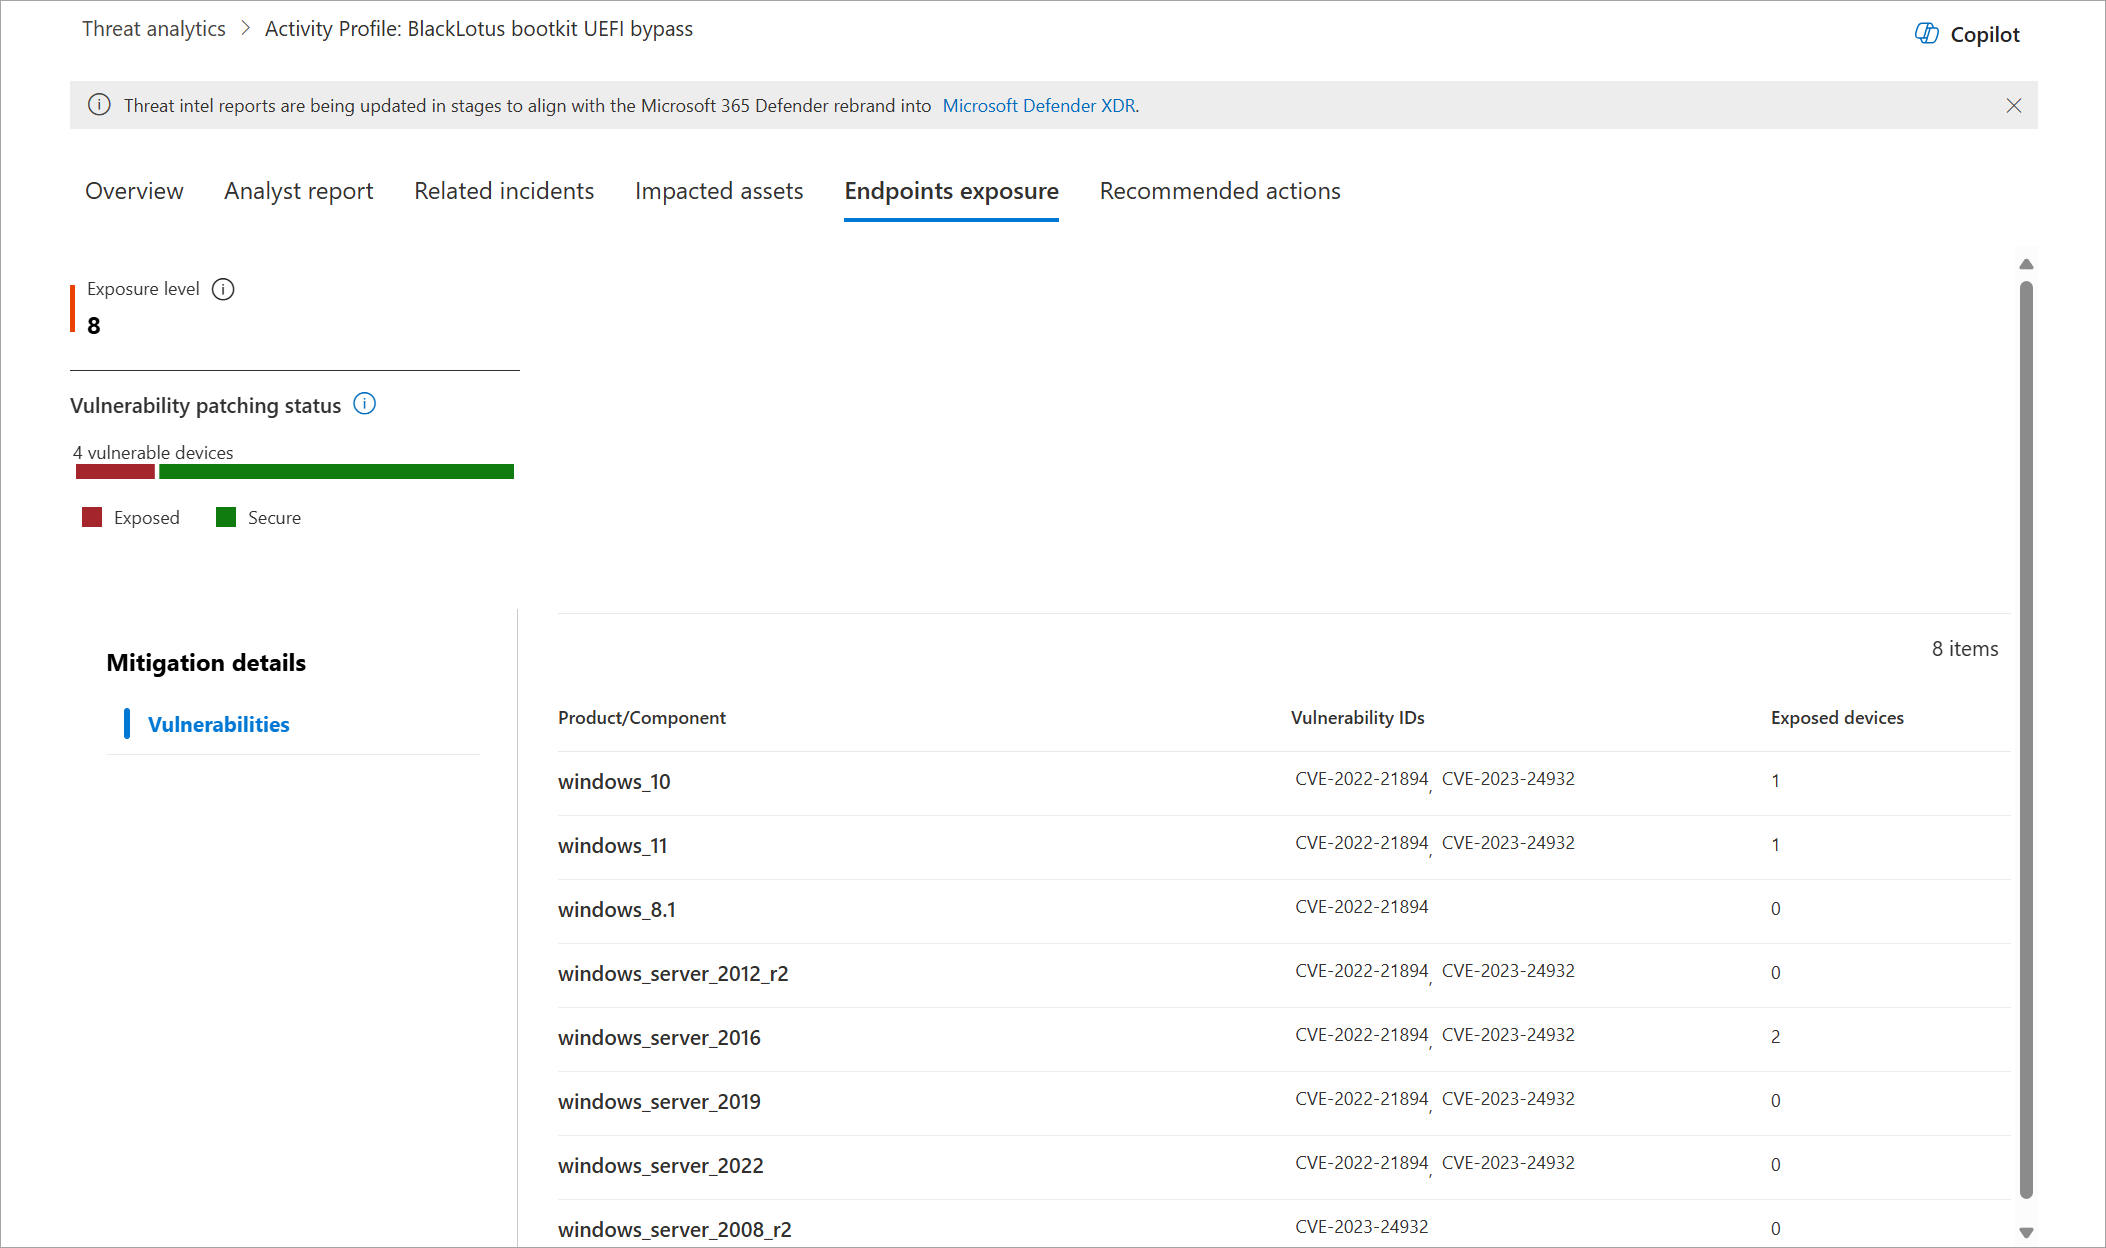Click scrollbar up arrow

(2026, 264)
